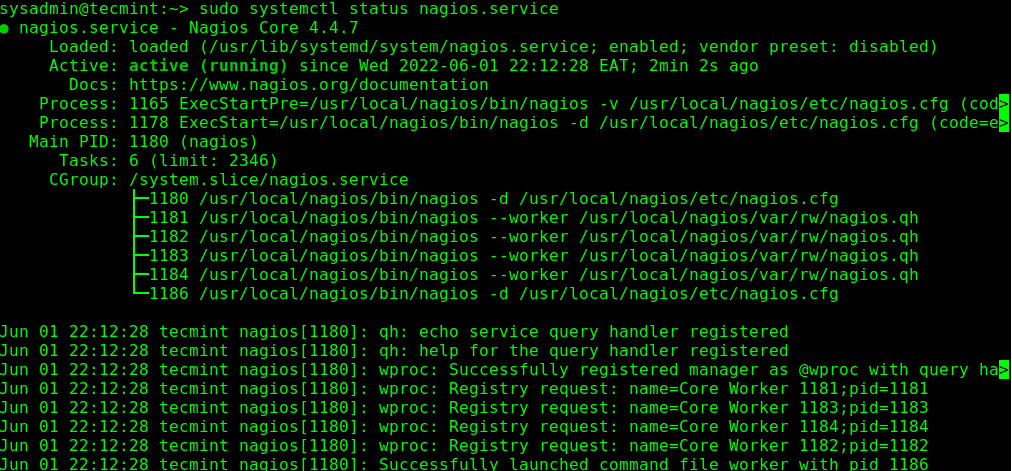Click log line for Core Worker 1181 registry request
The width and height of the screenshot is (1012, 471).
(464, 390)
